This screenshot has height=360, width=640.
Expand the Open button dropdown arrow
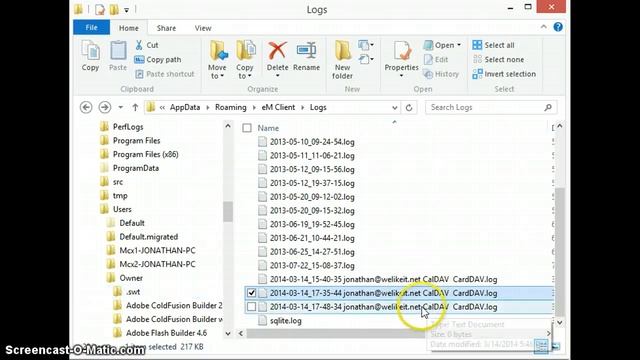point(459,45)
